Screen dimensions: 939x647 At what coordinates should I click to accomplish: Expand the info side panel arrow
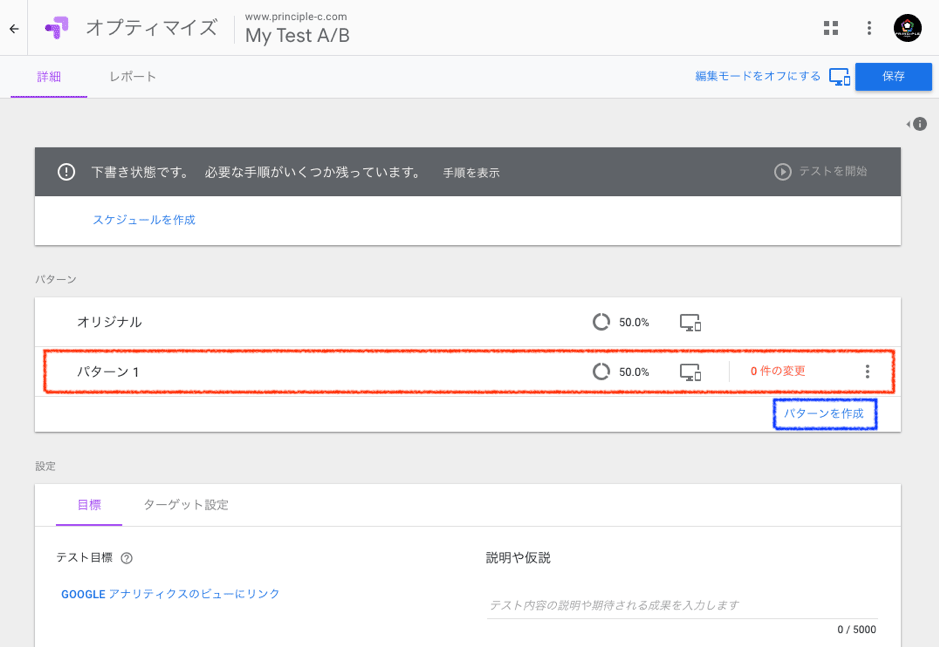tap(916, 124)
